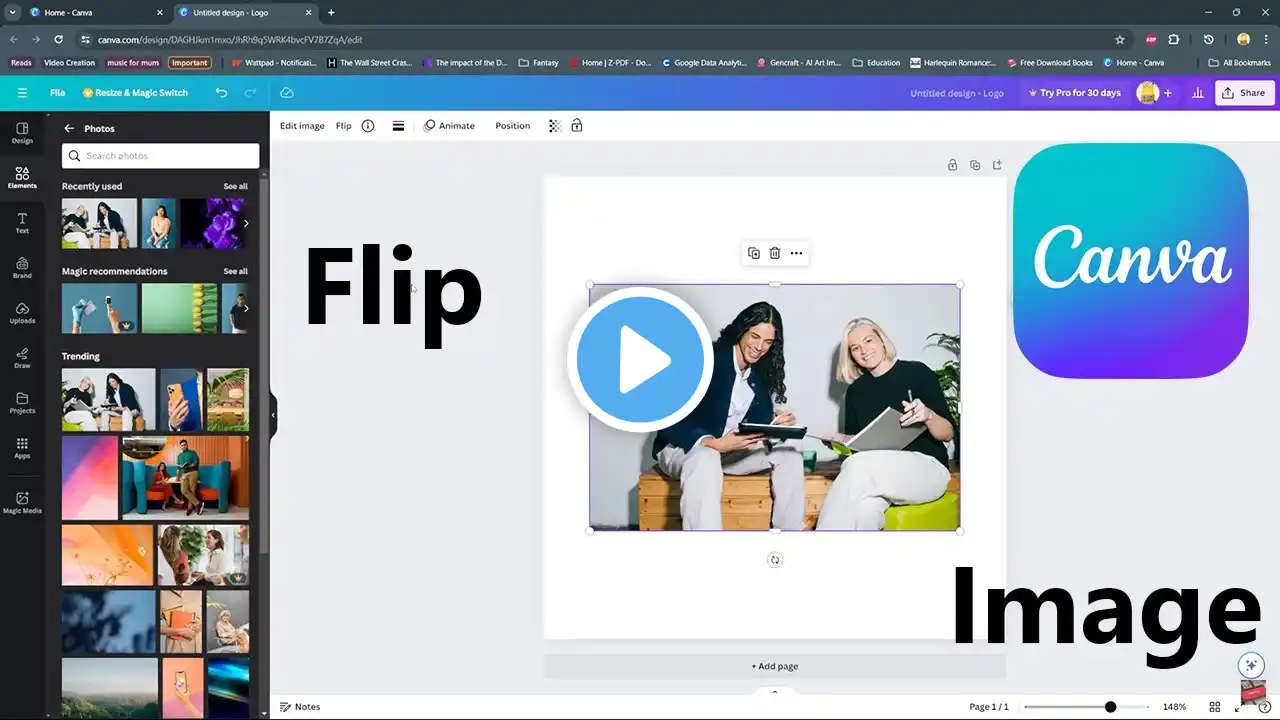
Task: Click Edit image in the toolbar
Action: [x=302, y=126]
